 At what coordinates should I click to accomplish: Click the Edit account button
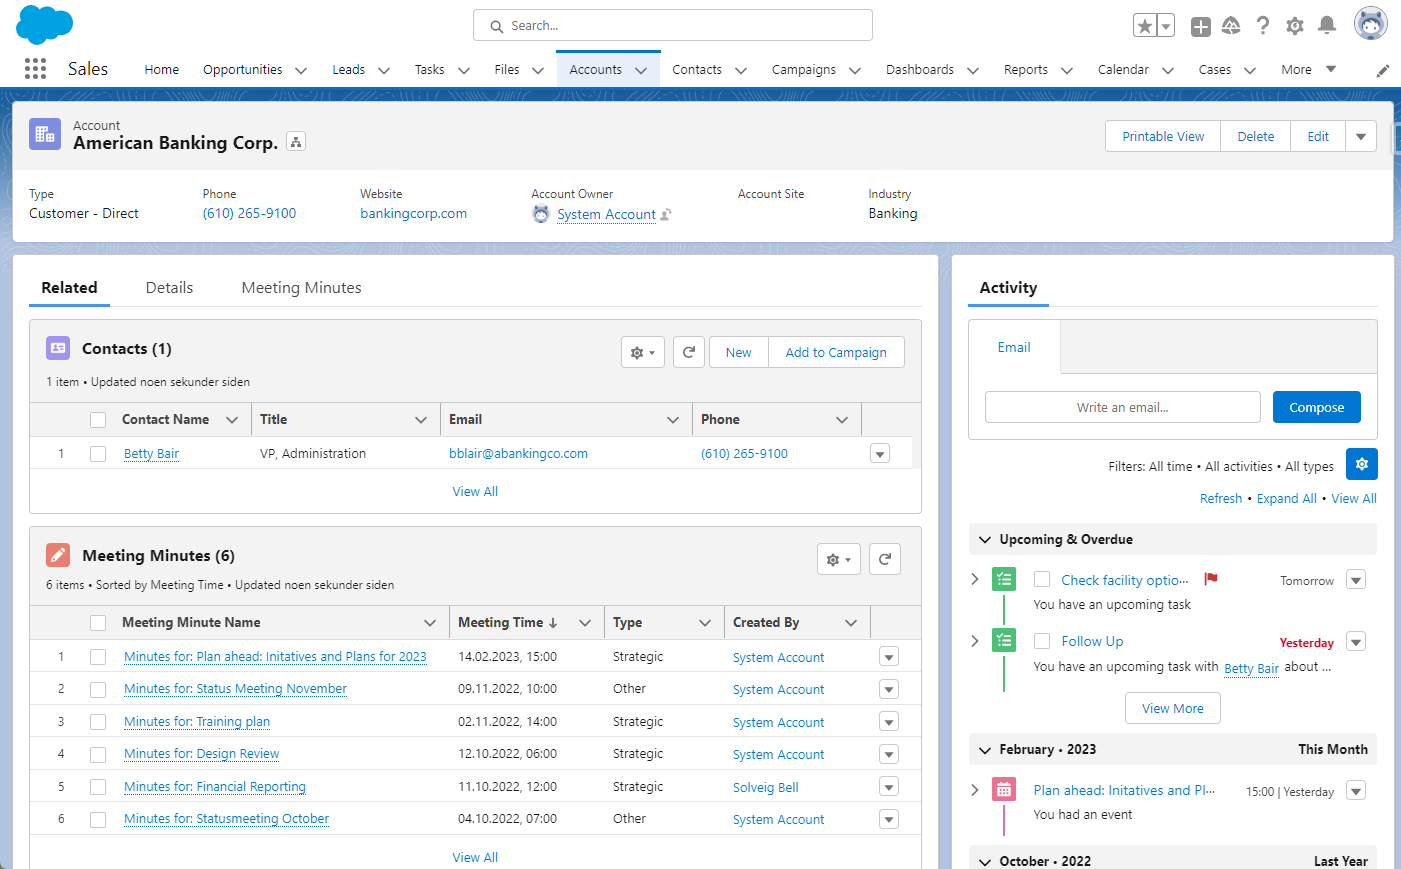tap(1318, 136)
